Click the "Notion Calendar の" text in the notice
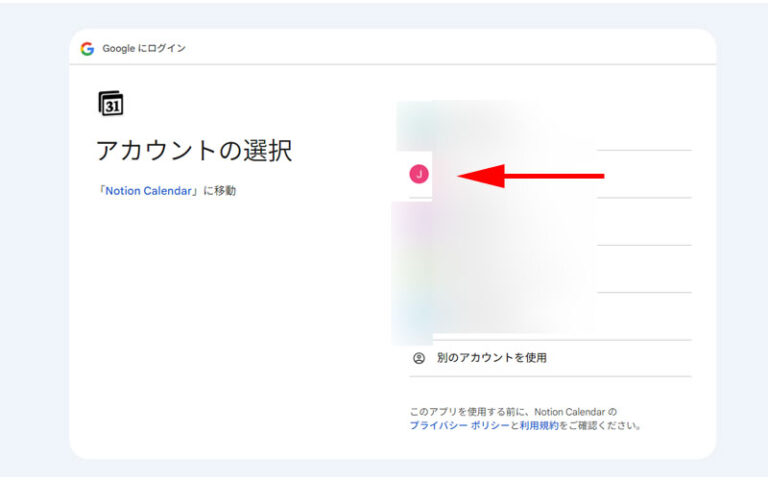Screen dimensions: 768x480 point(574,411)
